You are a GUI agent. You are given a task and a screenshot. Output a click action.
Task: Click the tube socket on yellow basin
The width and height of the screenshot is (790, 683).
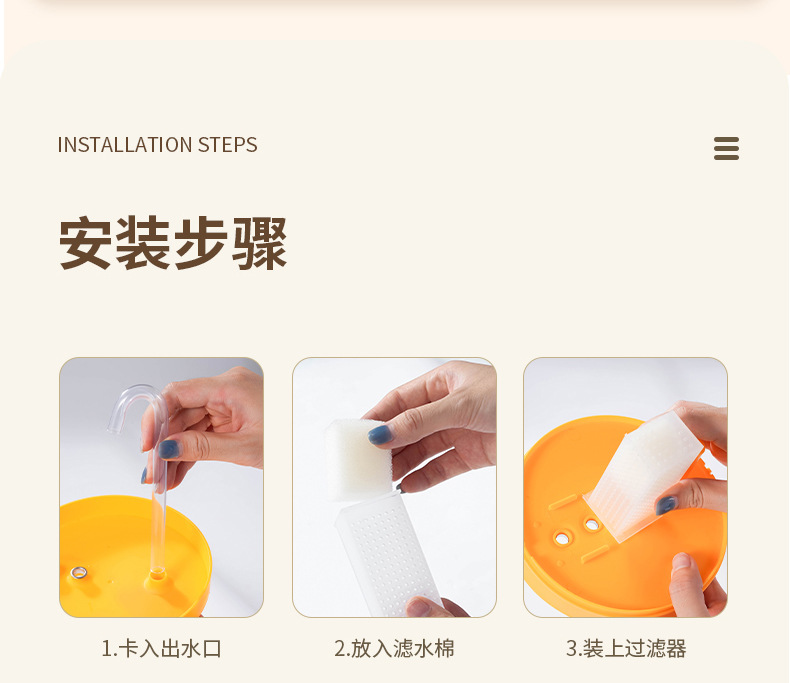click(157, 576)
